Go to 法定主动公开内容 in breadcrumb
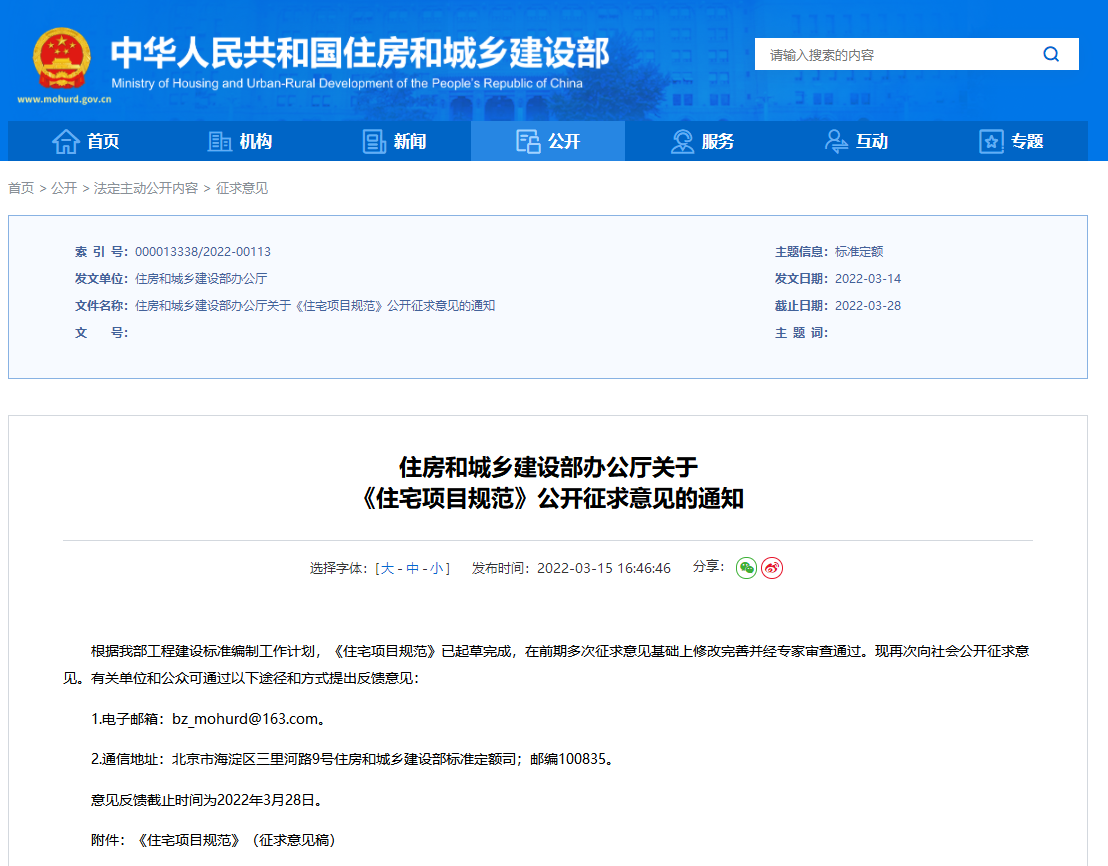 pos(146,188)
